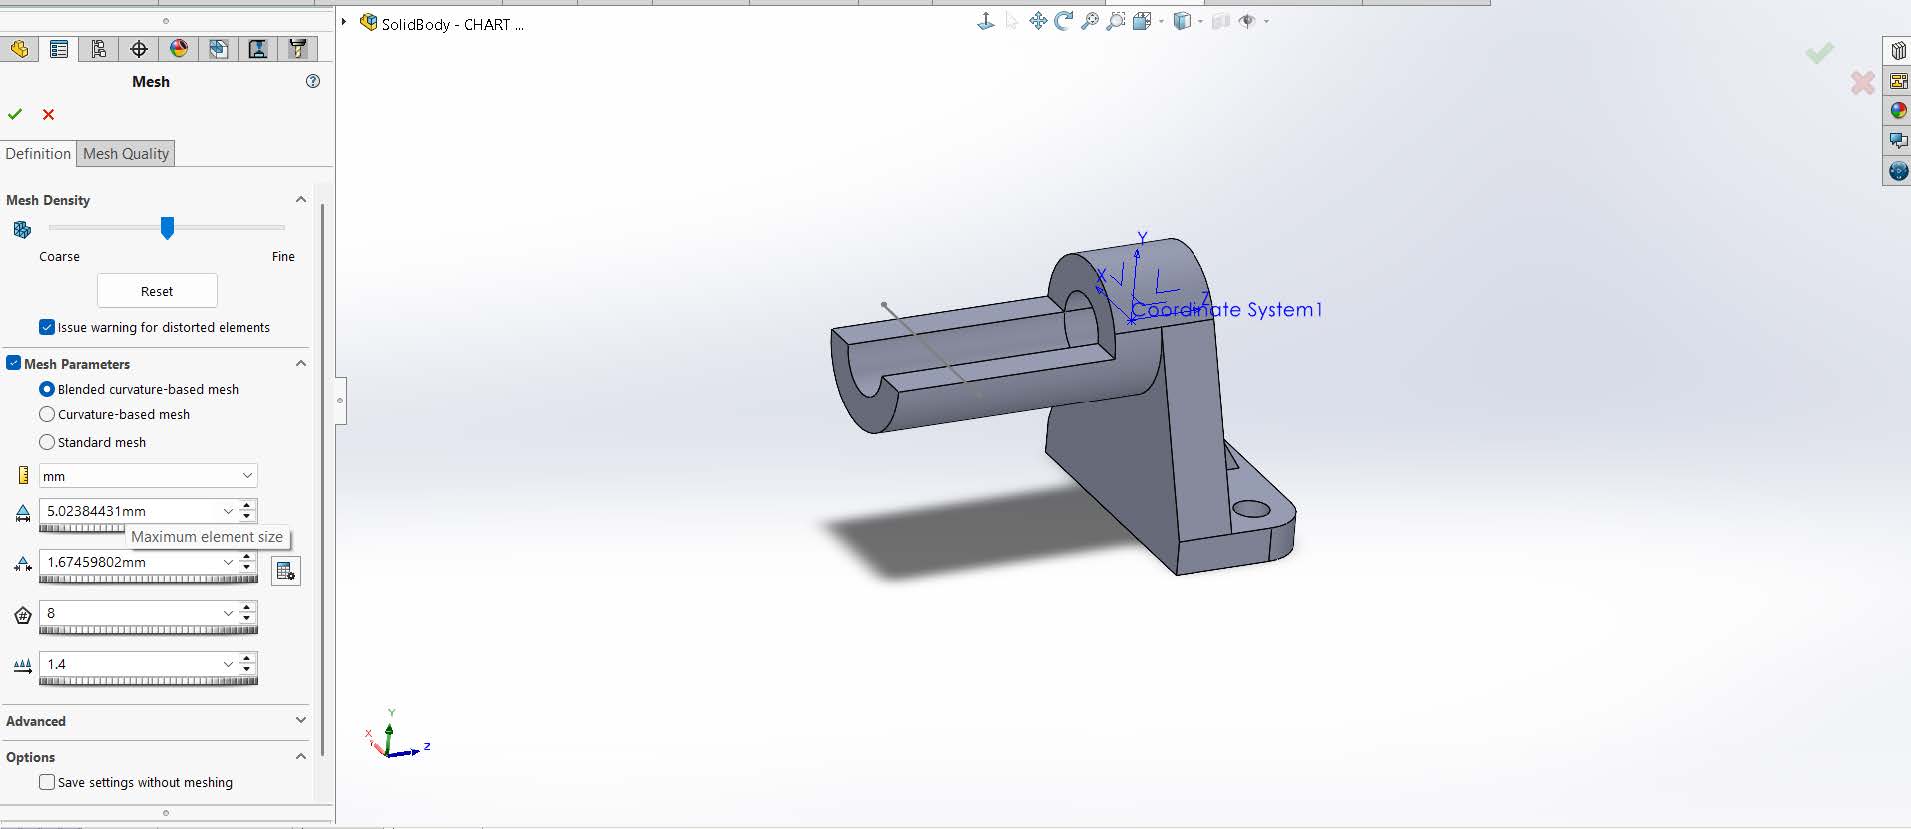1911x829 pixels.
Task: Click the Mesh Density slider handle
Action: [168, 229]
